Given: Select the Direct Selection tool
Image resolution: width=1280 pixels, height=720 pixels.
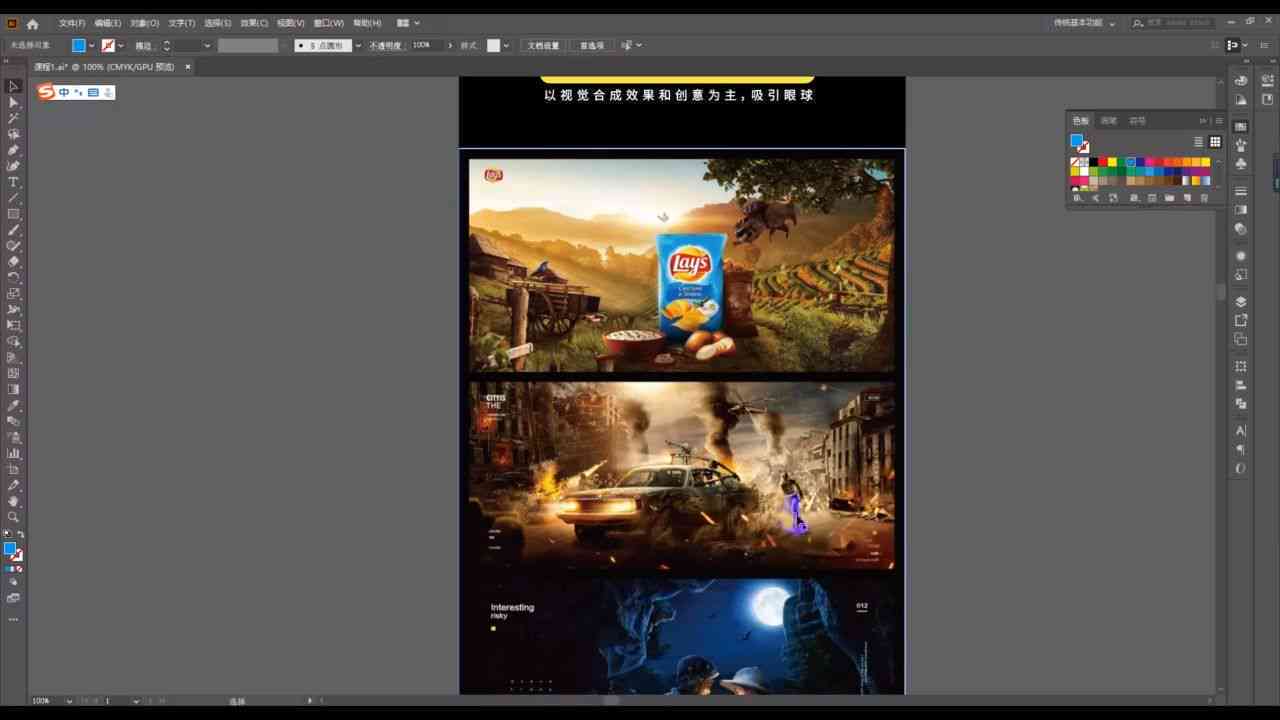Looking at the screenshot, I should click(14, 102).
